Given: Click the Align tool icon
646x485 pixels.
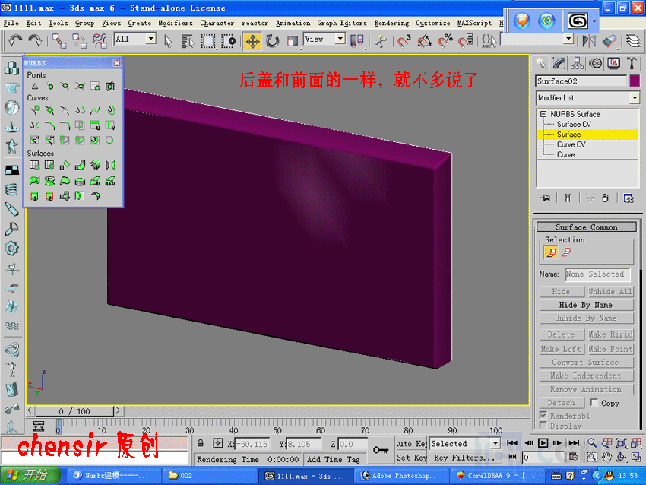Looking at the screenshot, I should click(609, 41).
